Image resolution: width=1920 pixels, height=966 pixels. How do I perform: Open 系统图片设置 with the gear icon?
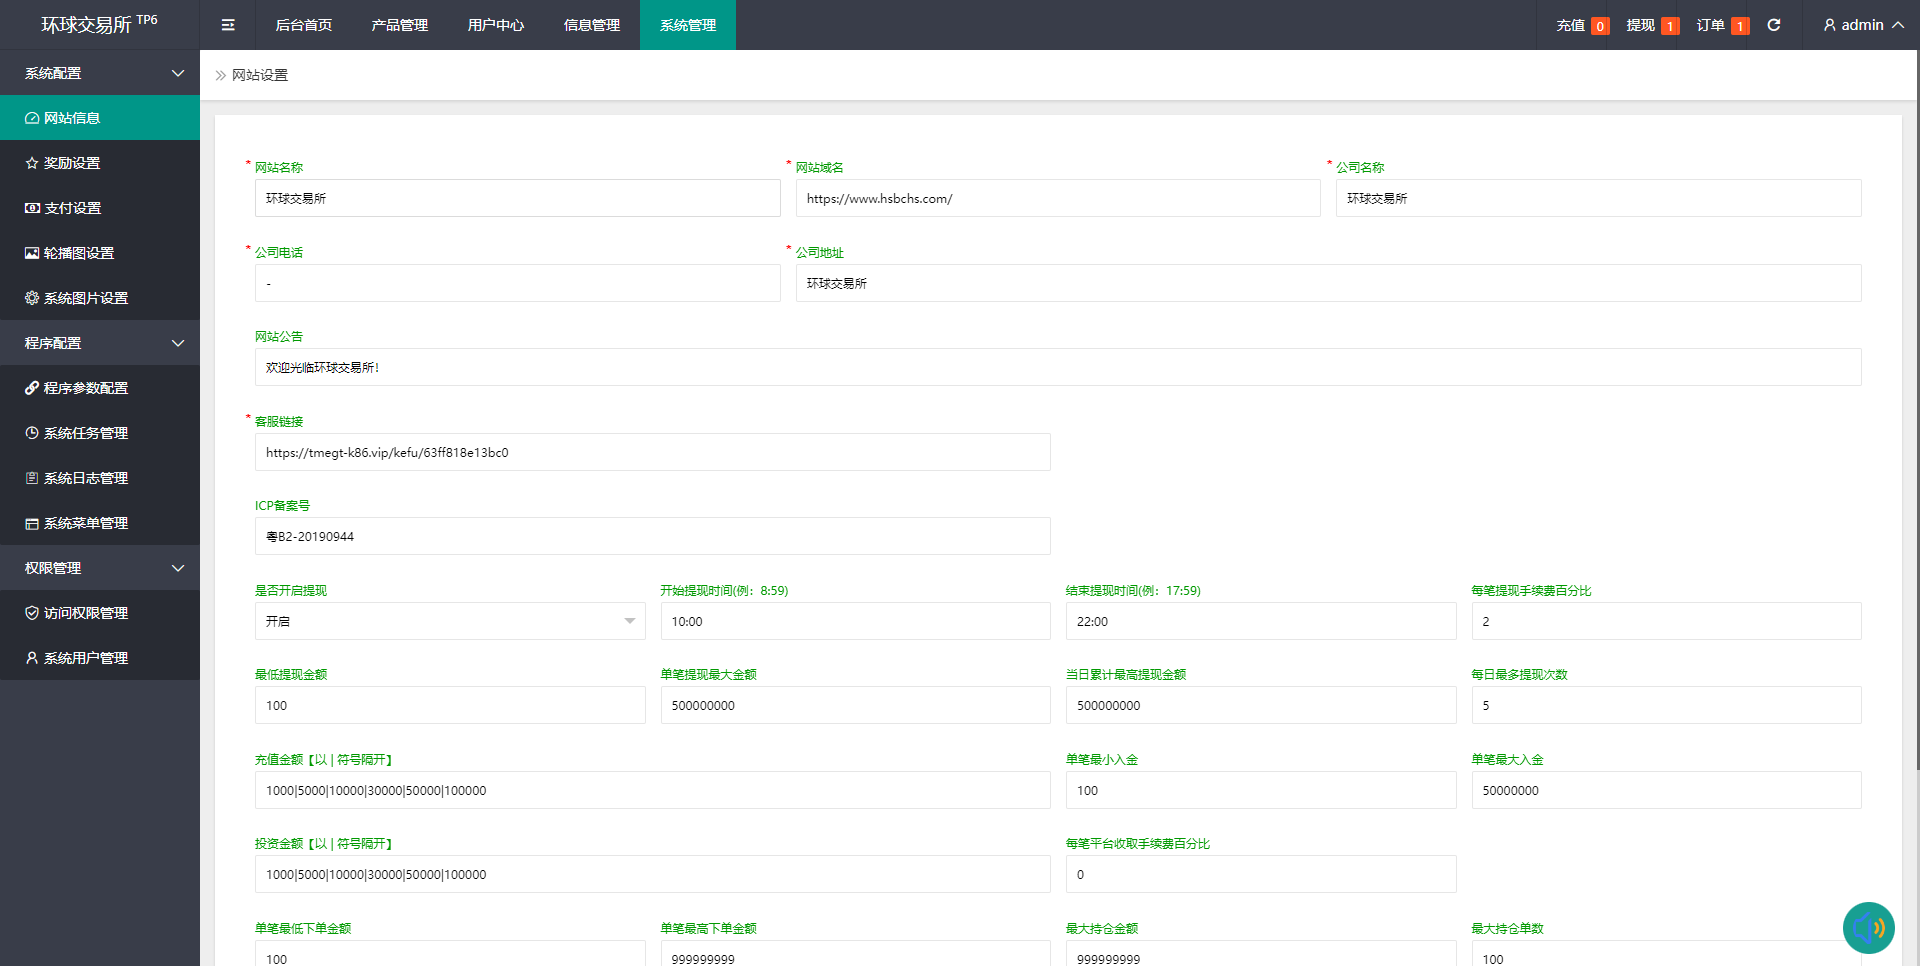click(x=85, y=298)
